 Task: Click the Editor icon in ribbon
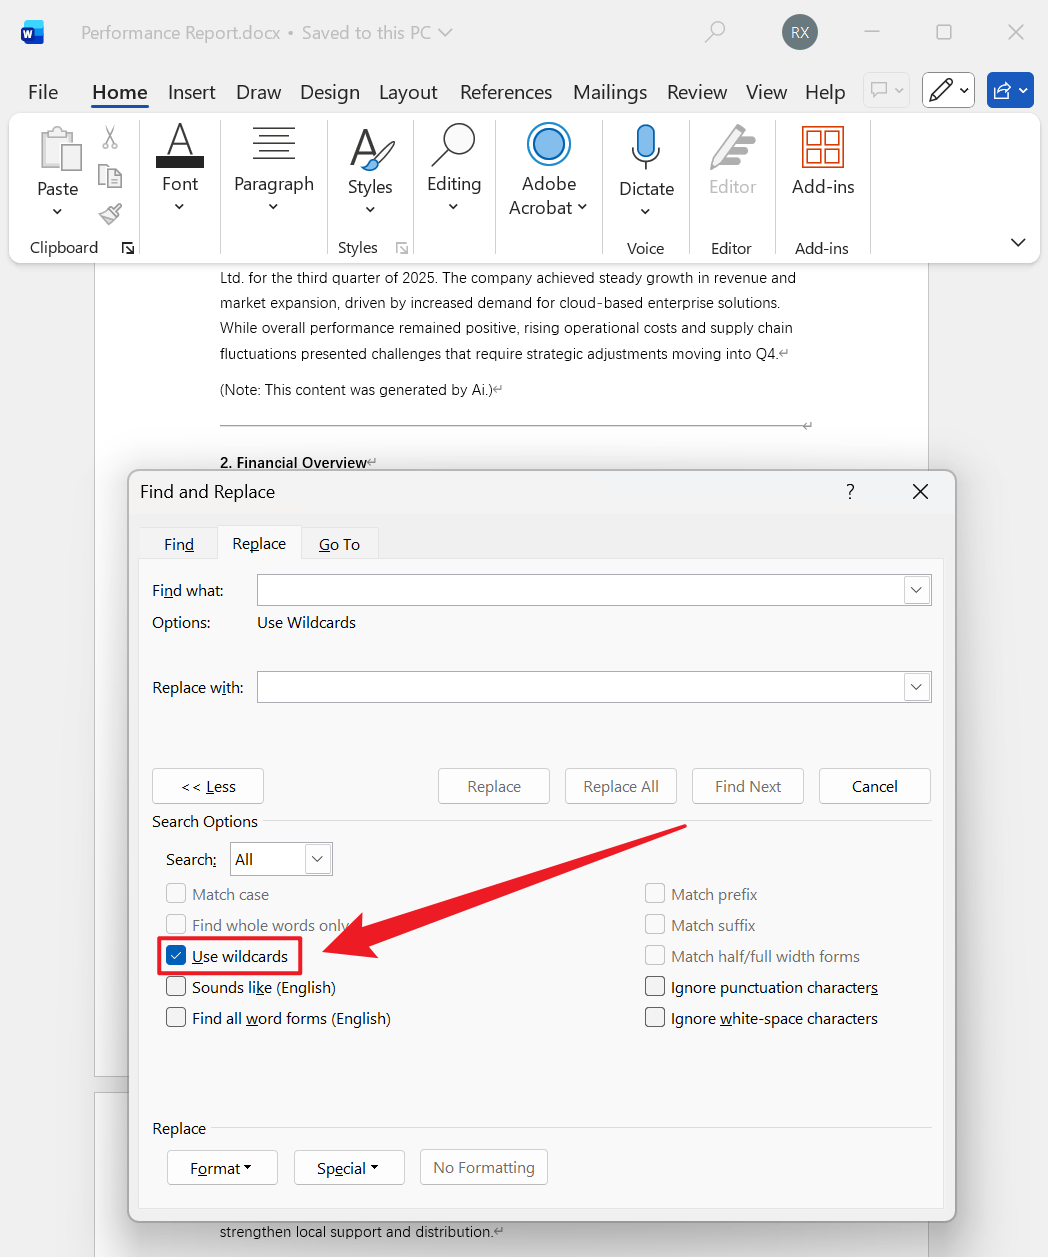(x=732, y=147)
